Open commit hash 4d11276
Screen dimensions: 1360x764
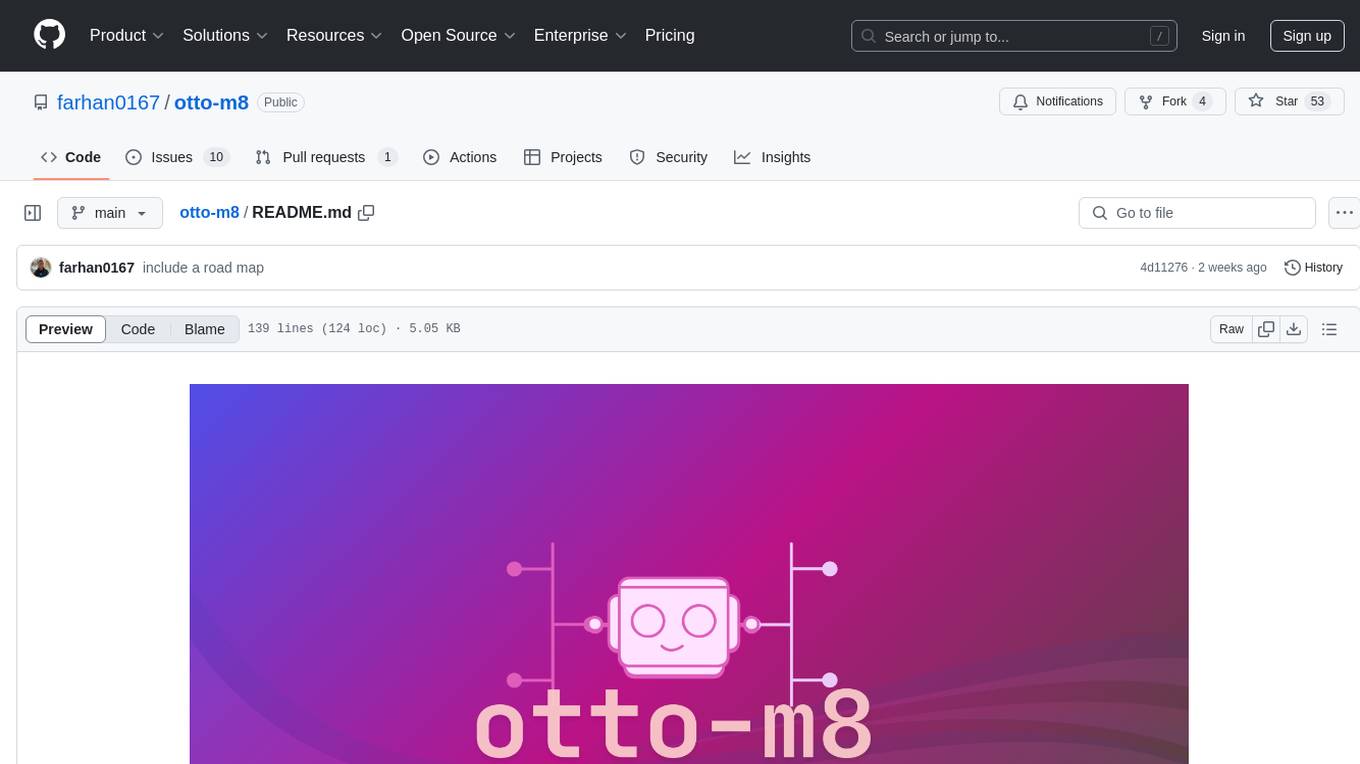pyautogui.click(x=1164, y=268)
